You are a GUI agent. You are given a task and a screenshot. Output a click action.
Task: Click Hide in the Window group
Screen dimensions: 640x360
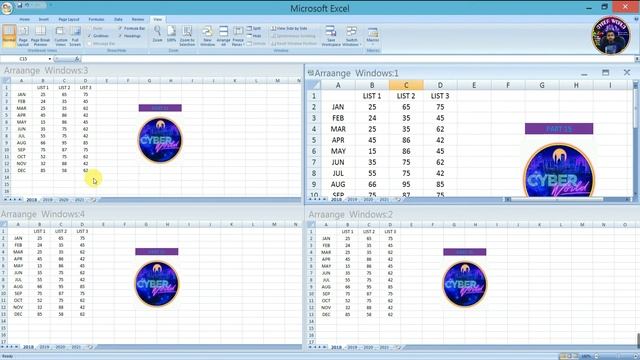click(x=254, y=36)
